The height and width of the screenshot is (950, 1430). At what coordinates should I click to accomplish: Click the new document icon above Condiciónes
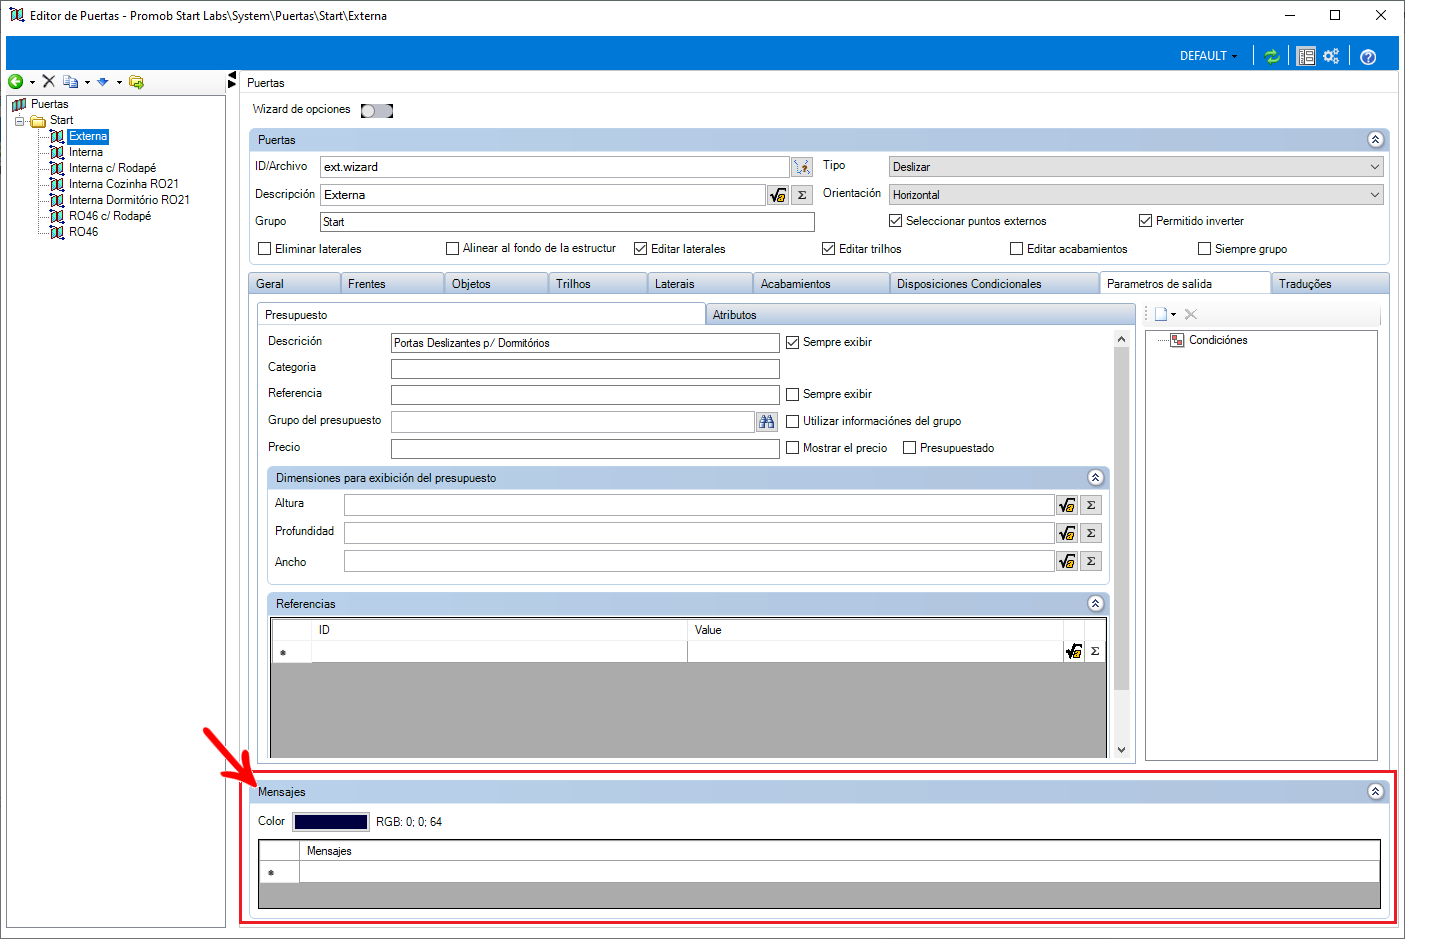[x=1161, y=314]
